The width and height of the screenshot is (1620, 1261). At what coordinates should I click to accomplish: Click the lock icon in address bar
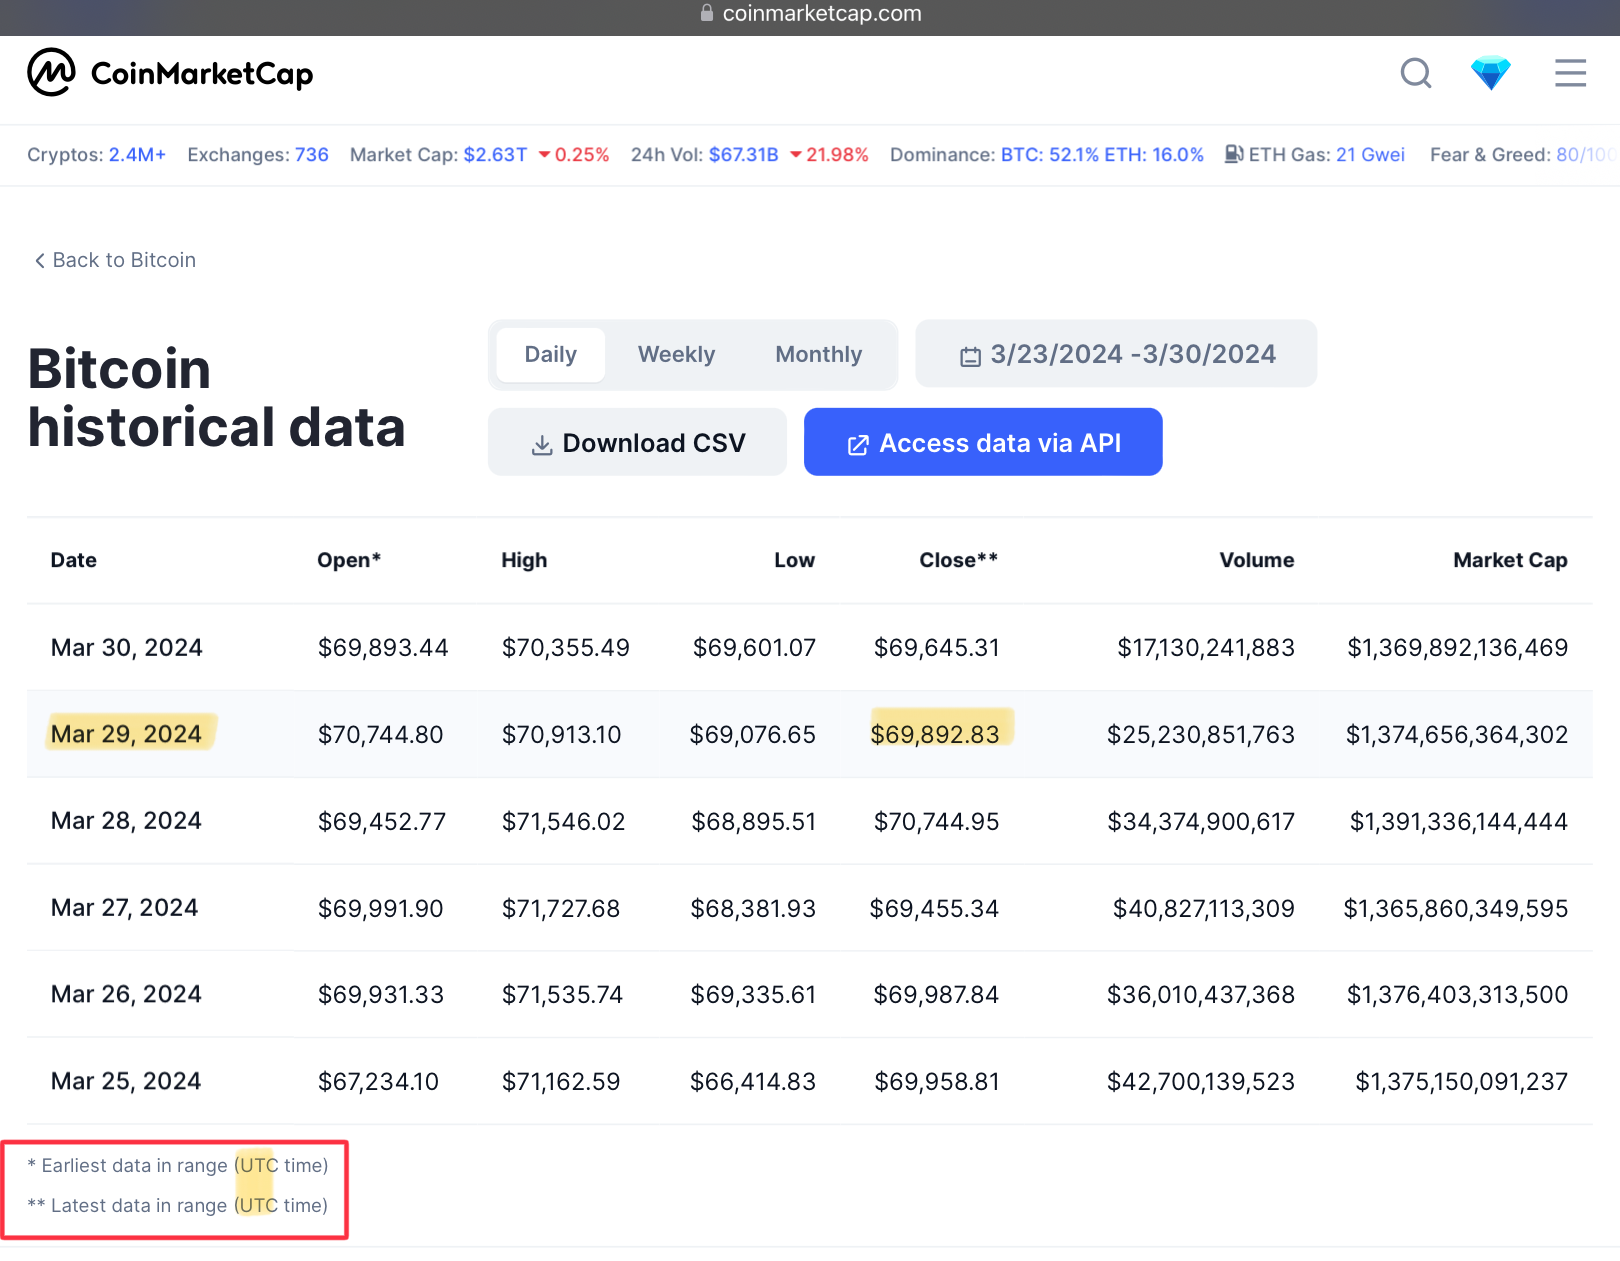pos(707,13)
